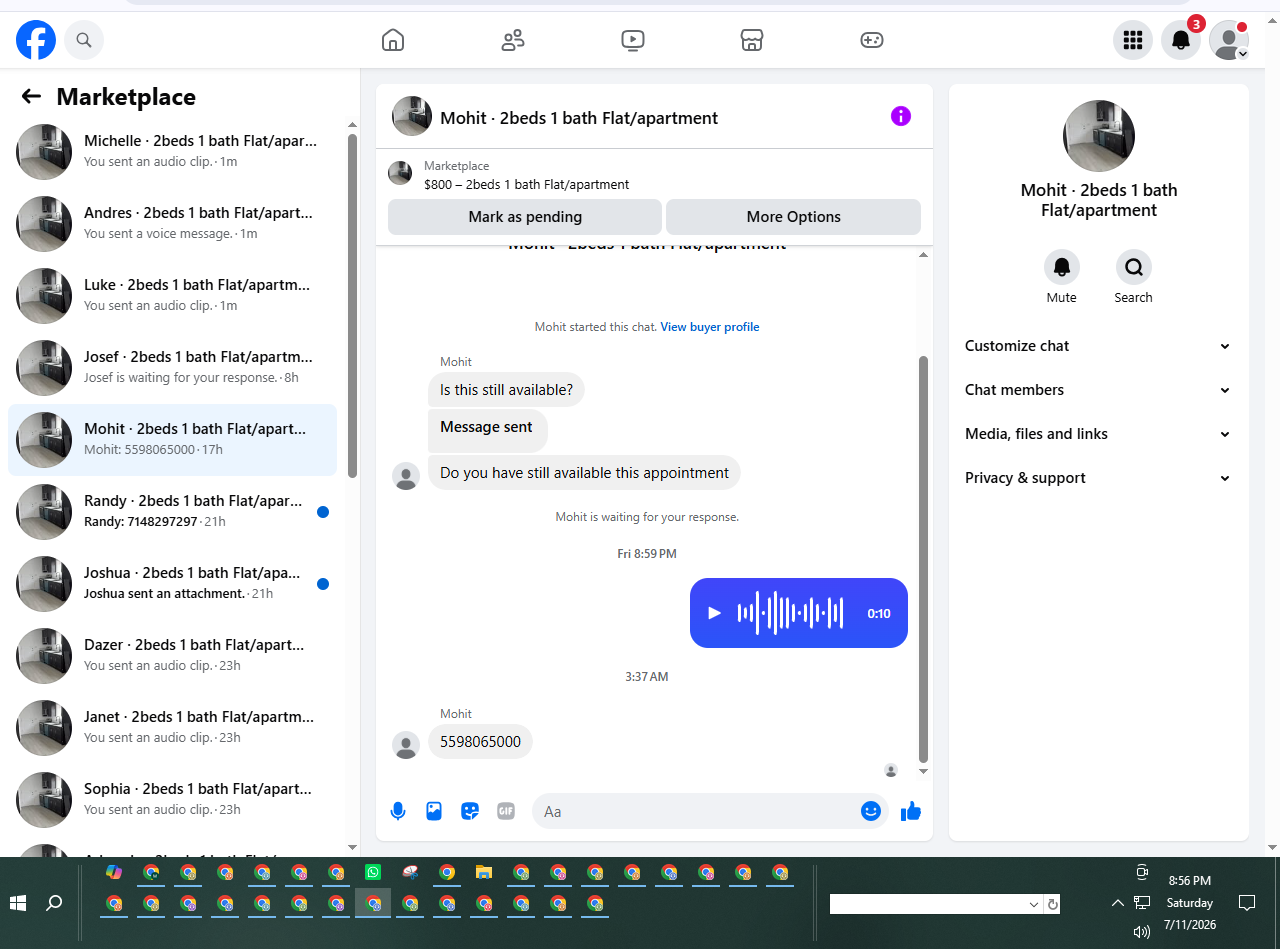Go to the Home feed icon
This screenshot has height=949, width=1280.
[x=393, y=40]
